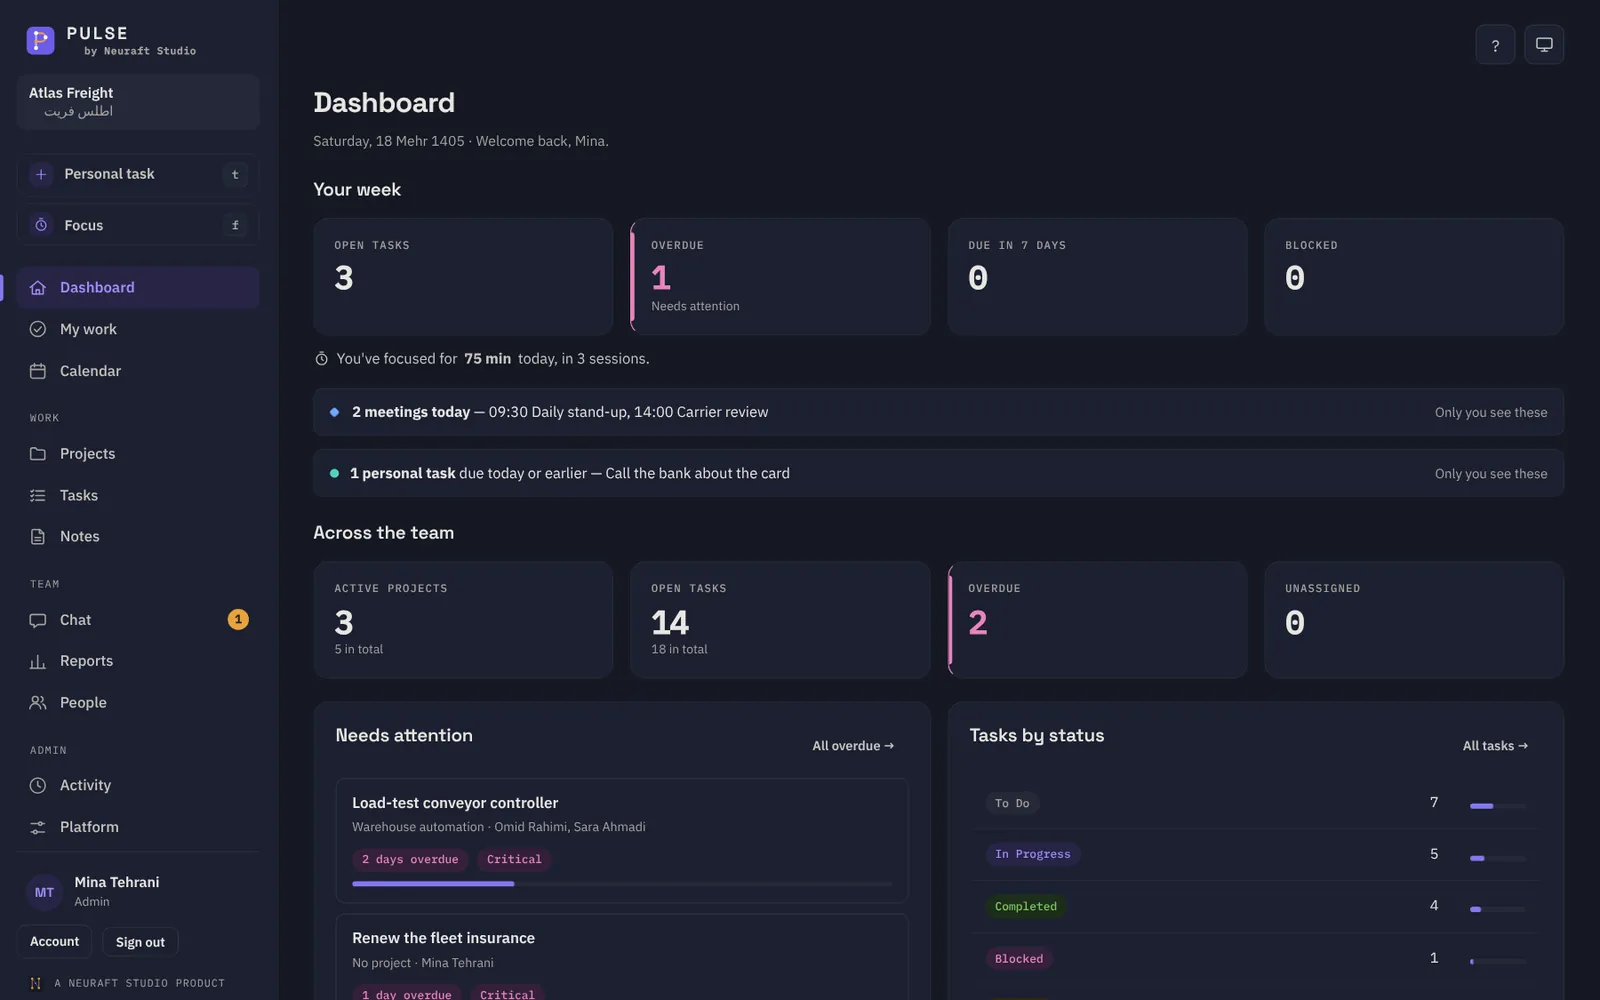
Task: Select the Blocked status tag
Action: [1019, 959]
